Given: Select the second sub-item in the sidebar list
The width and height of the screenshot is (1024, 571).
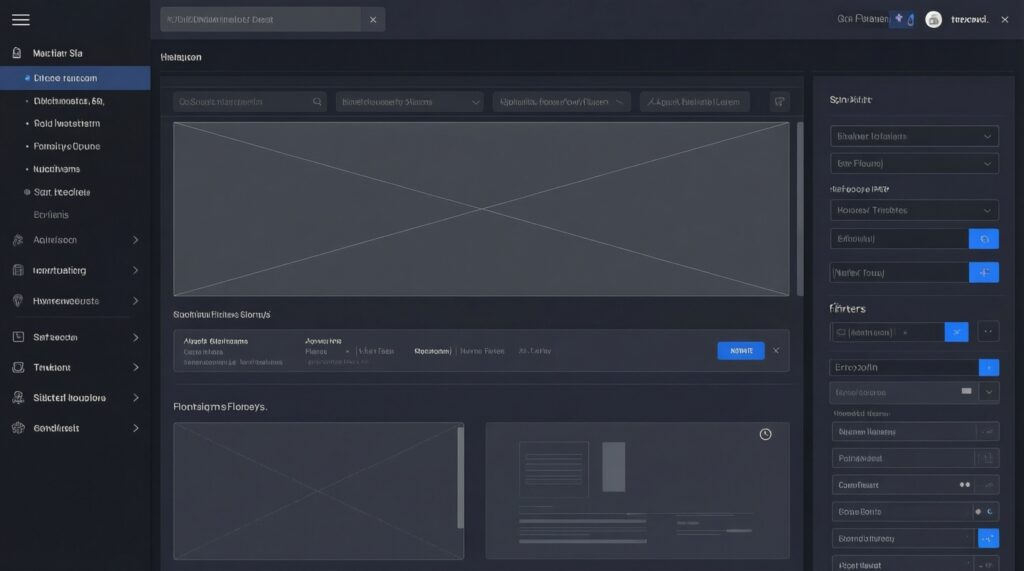Looking at the screenshot, I should coord(69,101).
